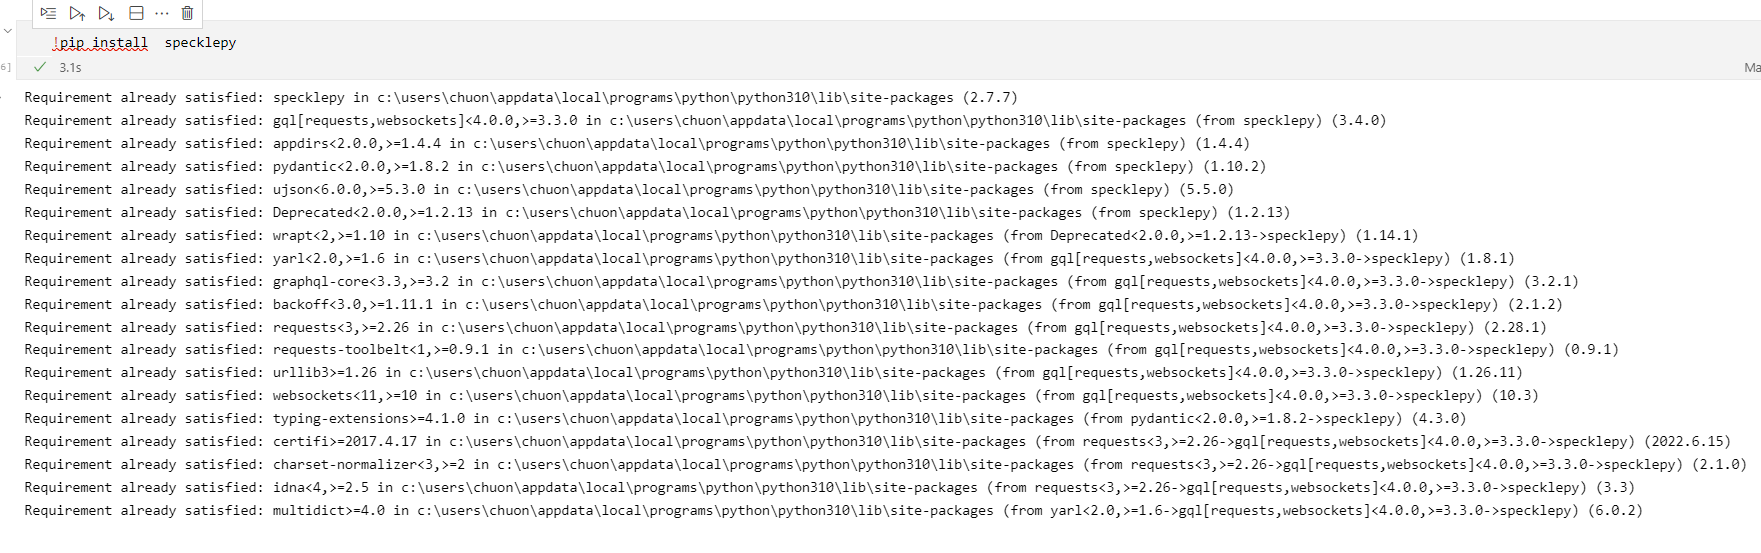Click the multidict requirement output line

pos(832,511)
